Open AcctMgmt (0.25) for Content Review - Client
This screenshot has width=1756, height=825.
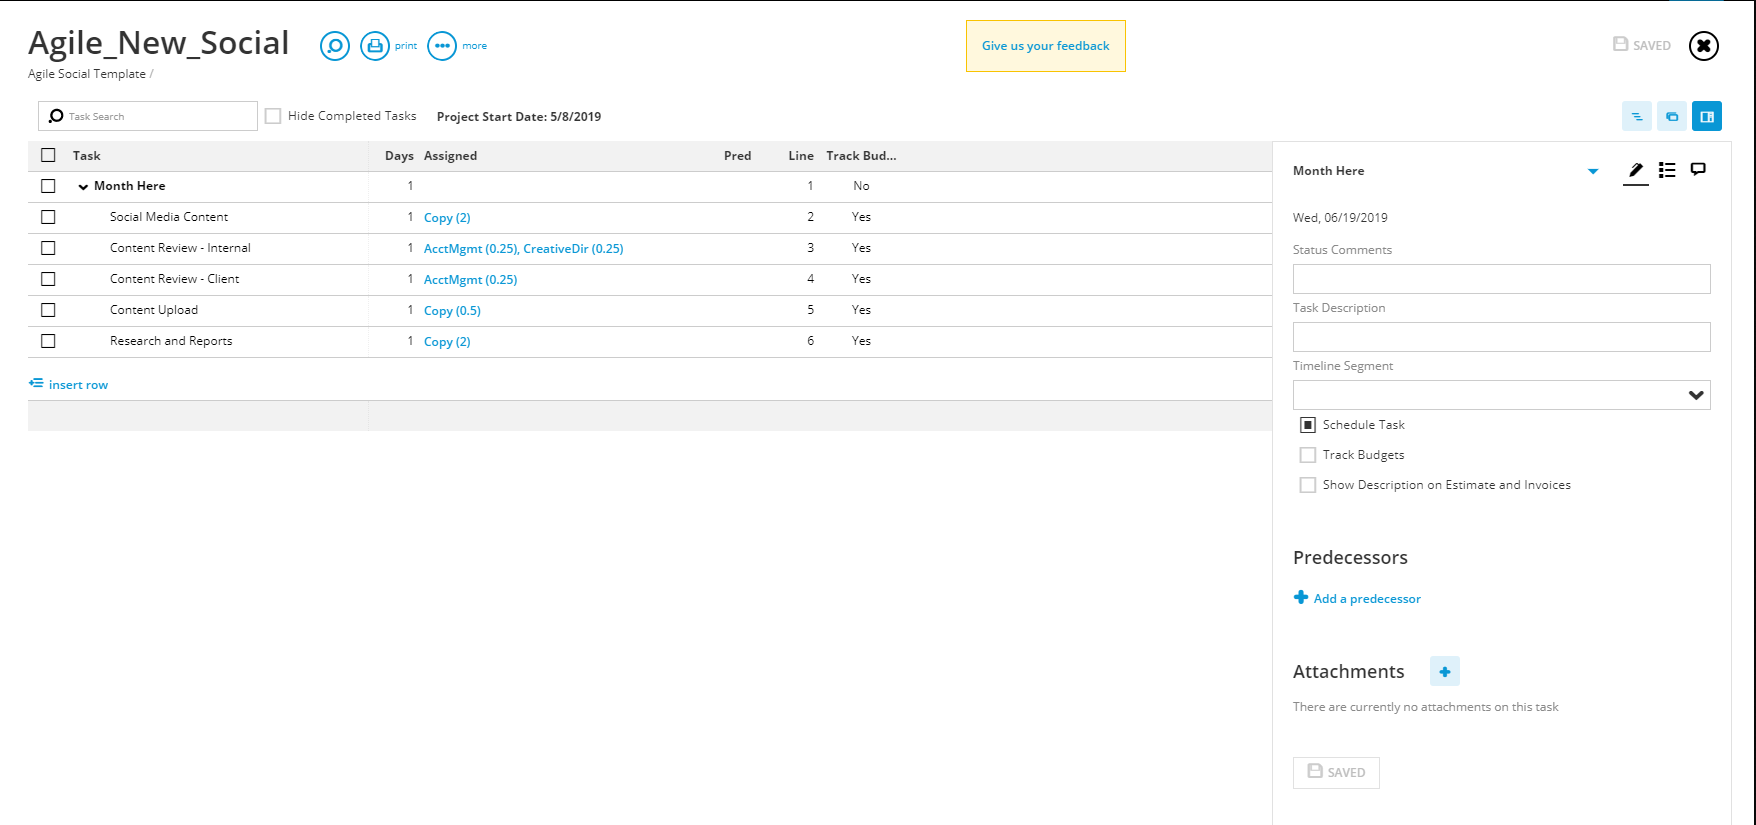click(471, 280)
